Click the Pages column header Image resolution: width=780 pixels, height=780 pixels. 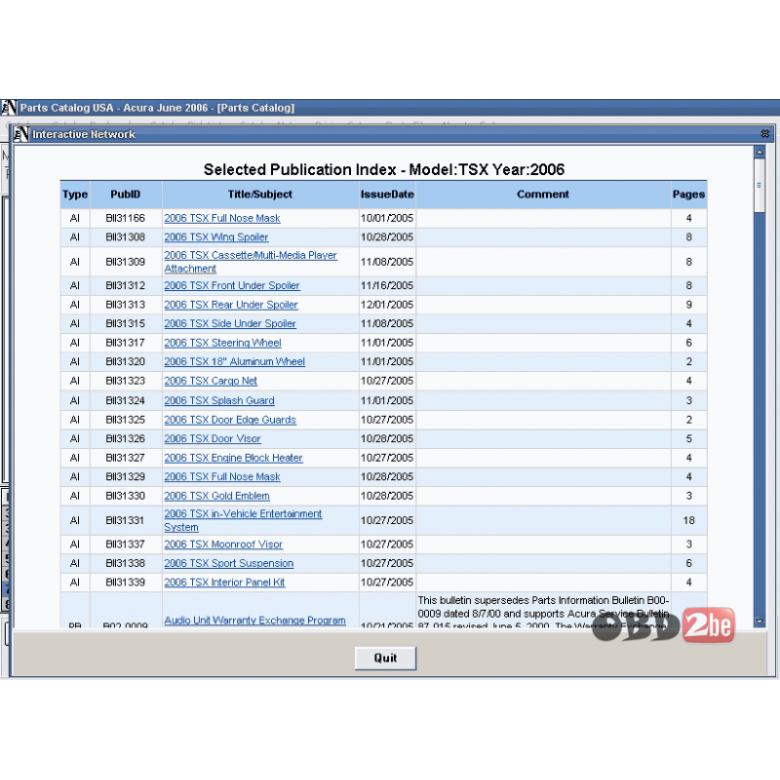pyautogui.click(x=688, y=195)
